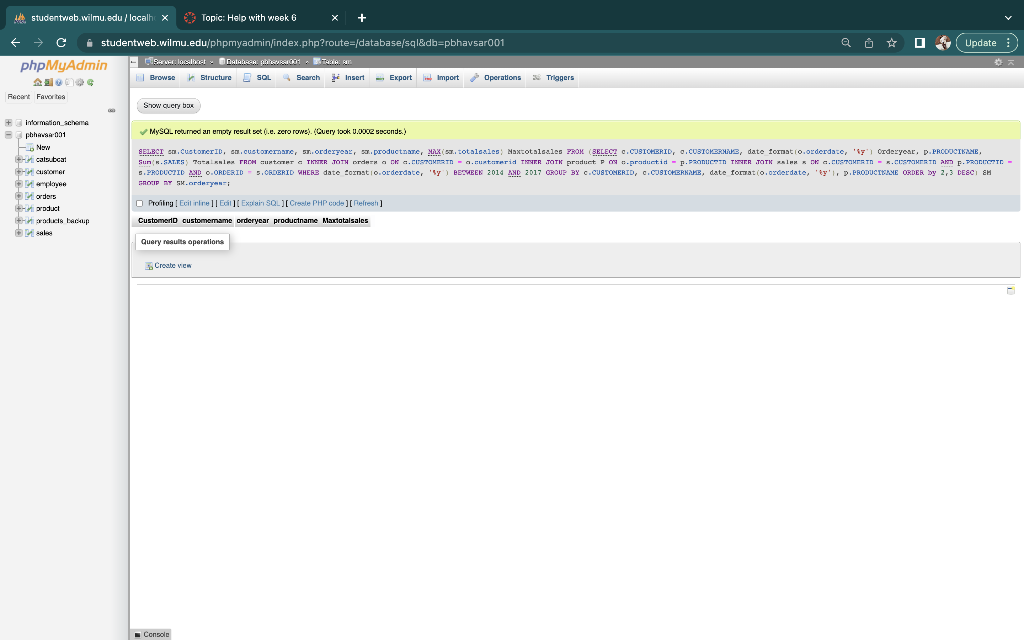Open the Console bar at bottom
The image size is (1024, 640).
(x=152, y=635)
